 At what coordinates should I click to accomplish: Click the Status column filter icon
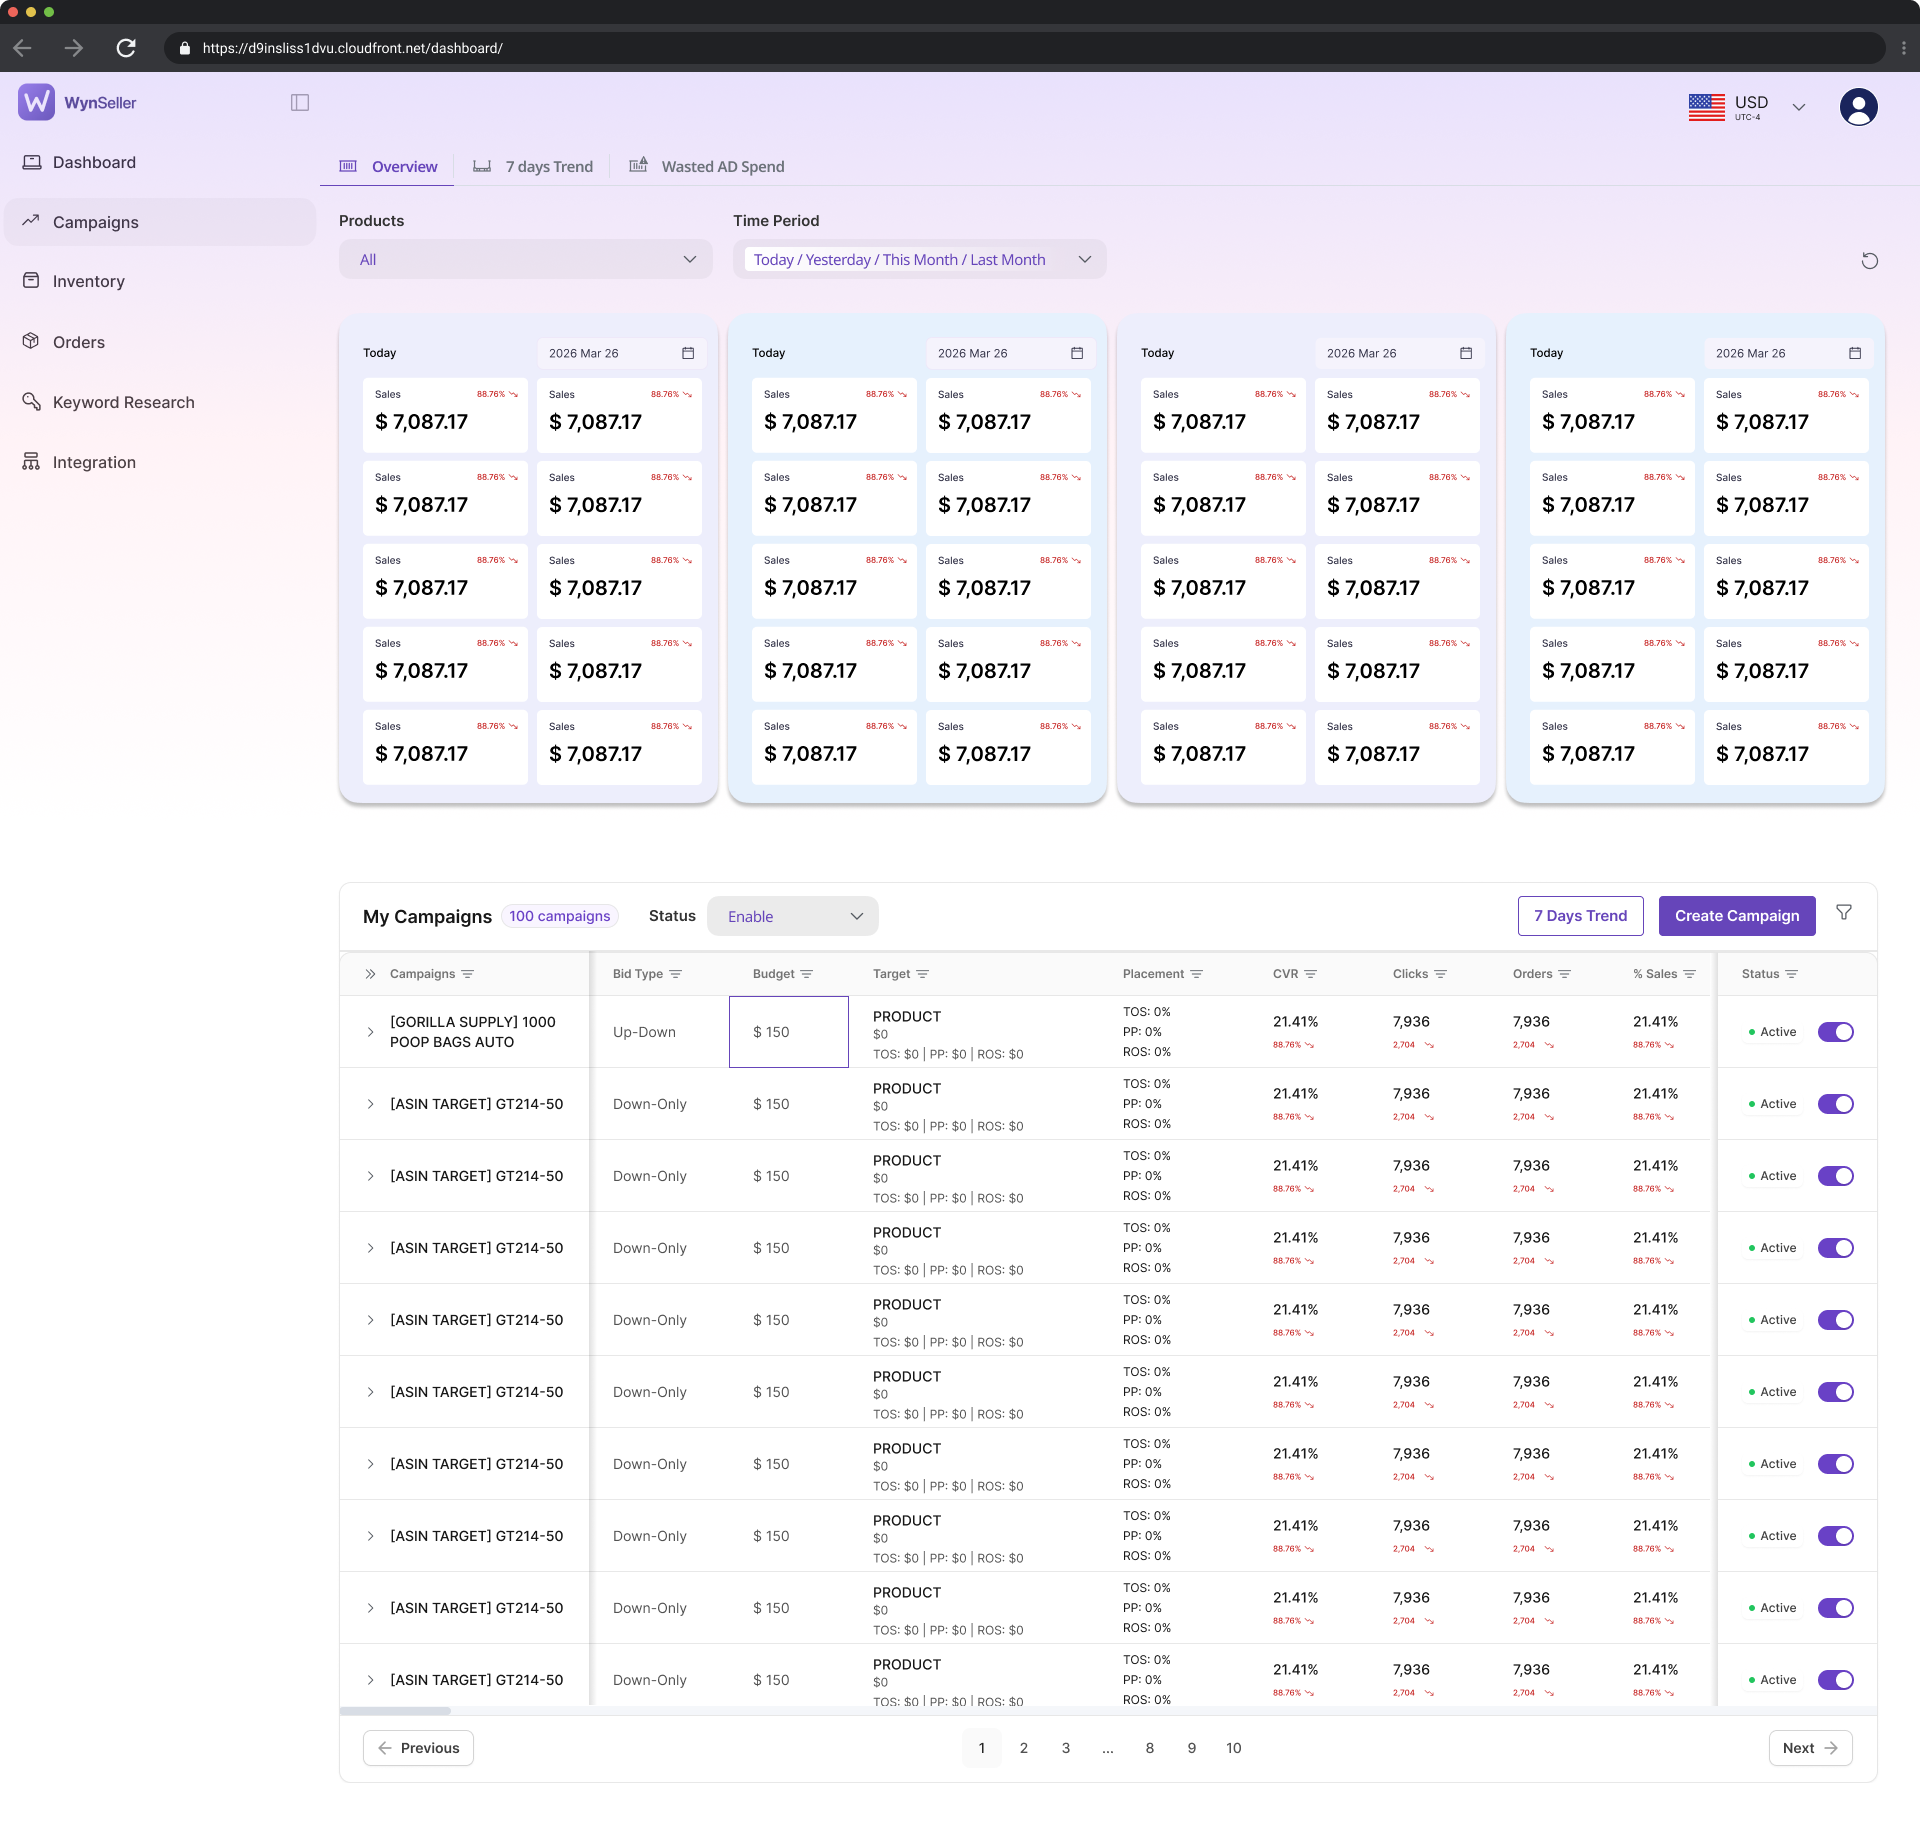(x=1791, y=974)
